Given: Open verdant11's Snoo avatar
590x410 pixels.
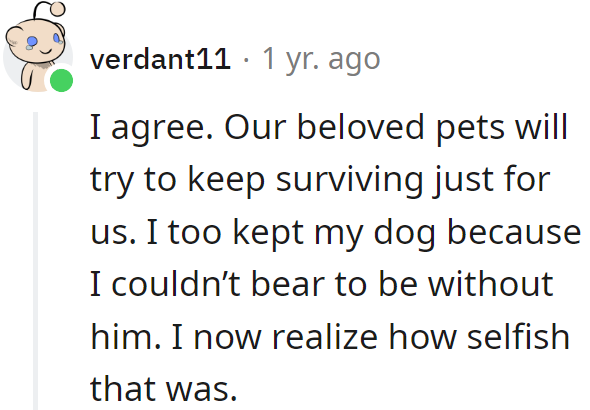Looking at the screenshot, I should click(38, 47).
